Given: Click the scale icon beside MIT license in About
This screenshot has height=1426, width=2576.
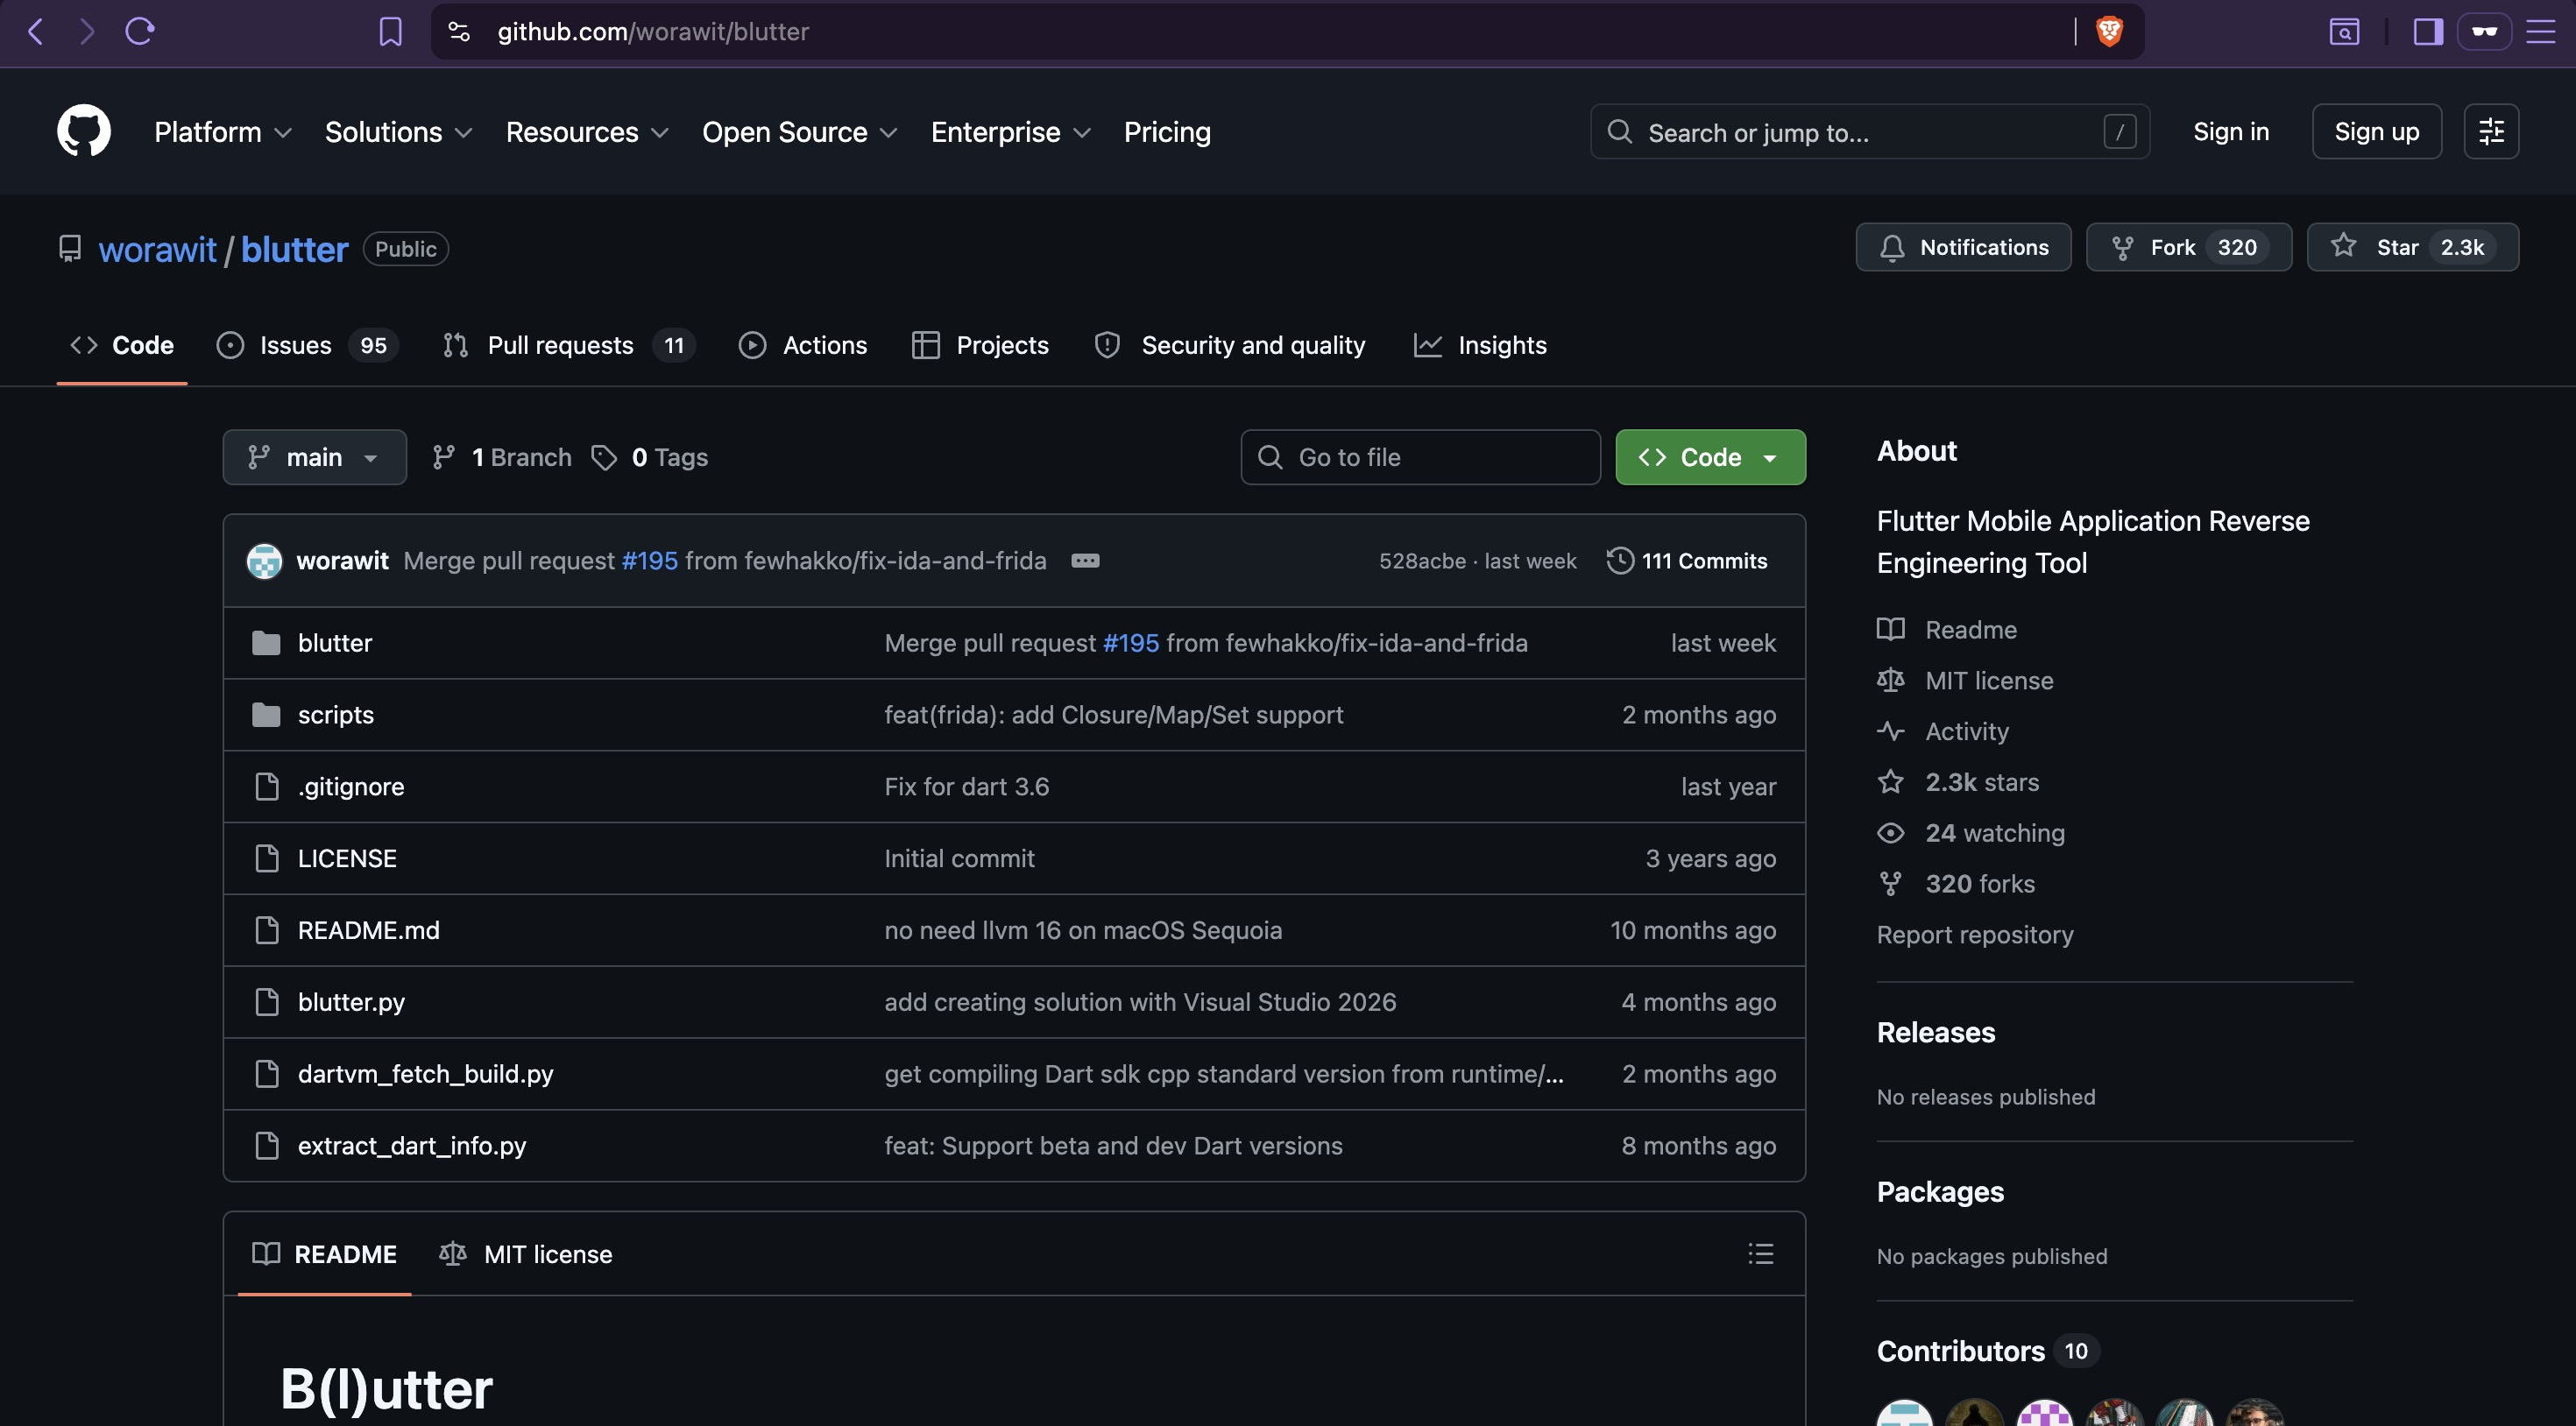Looking at the screenshot, I should [1890, 680].
